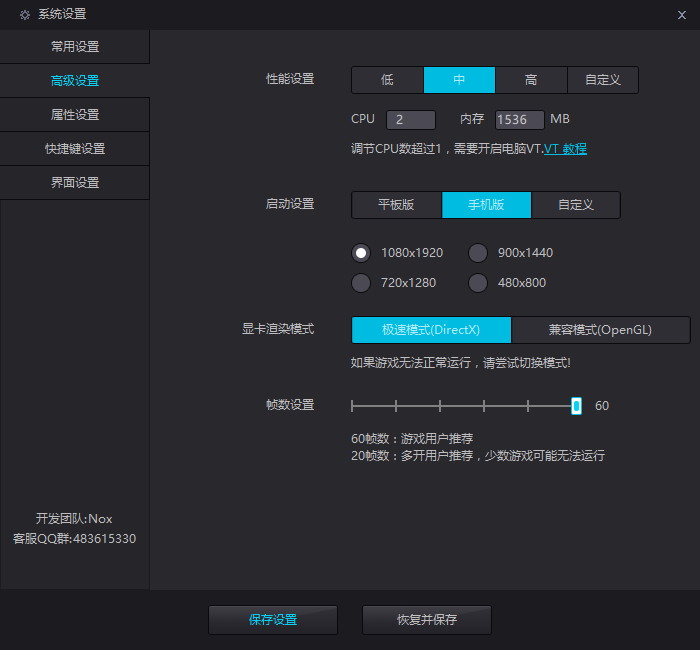Open 快捷键设置 tab
The height and width of the screenshot is (650, 700).
[75, 149]
